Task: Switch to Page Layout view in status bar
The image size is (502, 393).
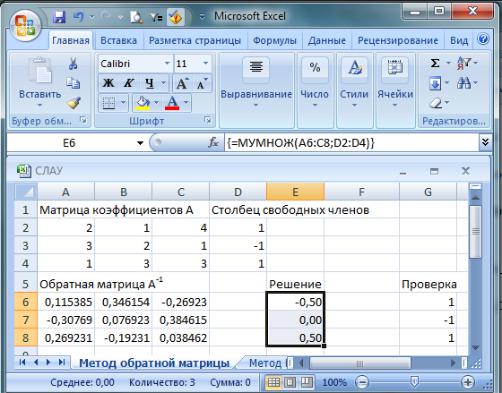Action: (x=290, y=382)
